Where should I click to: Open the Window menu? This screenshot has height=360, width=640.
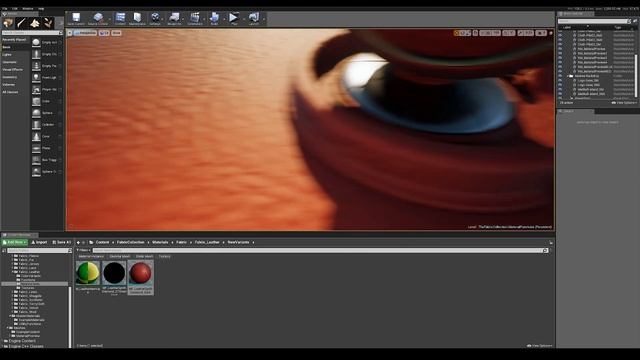click(x=28, y=8)
